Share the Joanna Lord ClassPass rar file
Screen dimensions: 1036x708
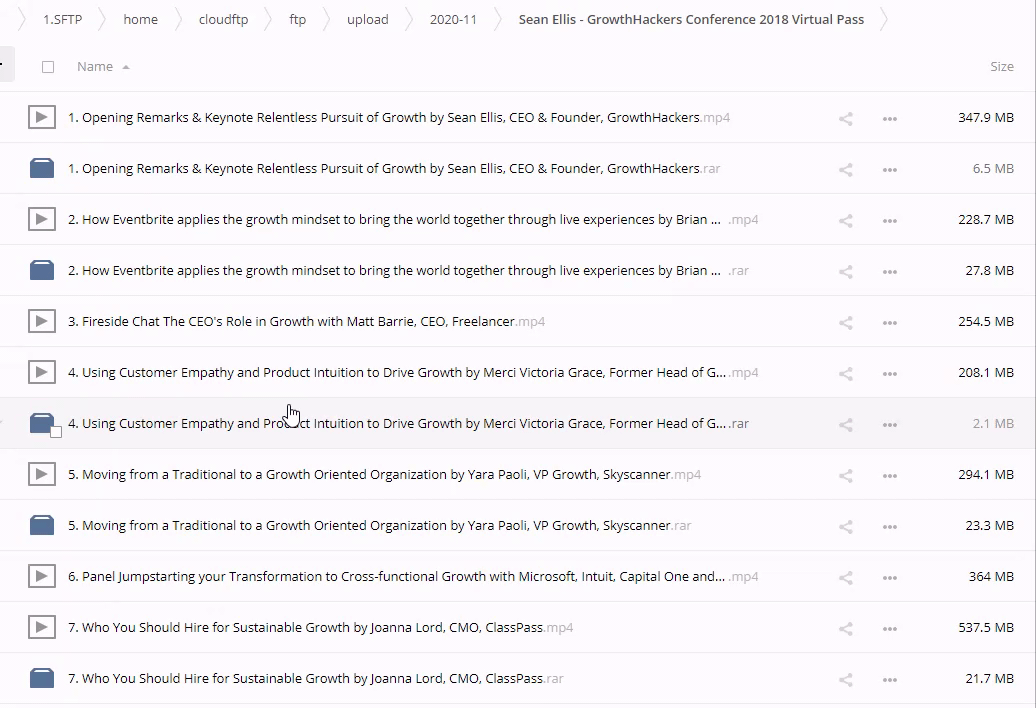(x=845, y=679)
